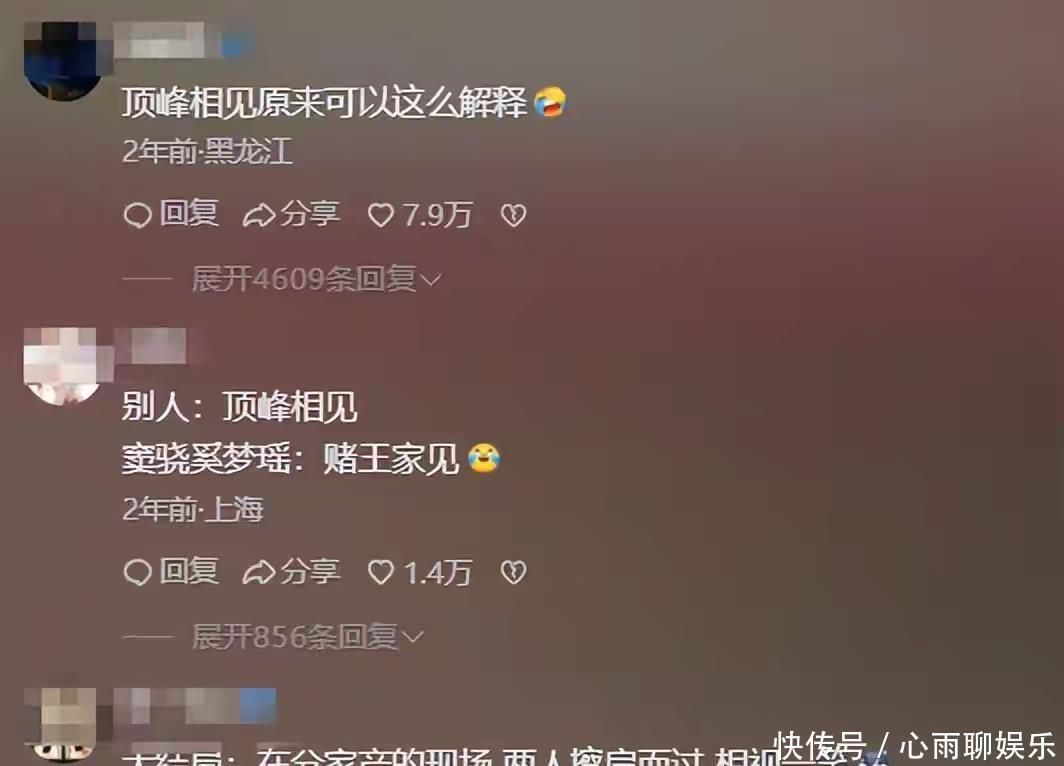Expand 展开4609条回复 replies
This screenshot has width=1064, height=766.
tap(316, 279)
